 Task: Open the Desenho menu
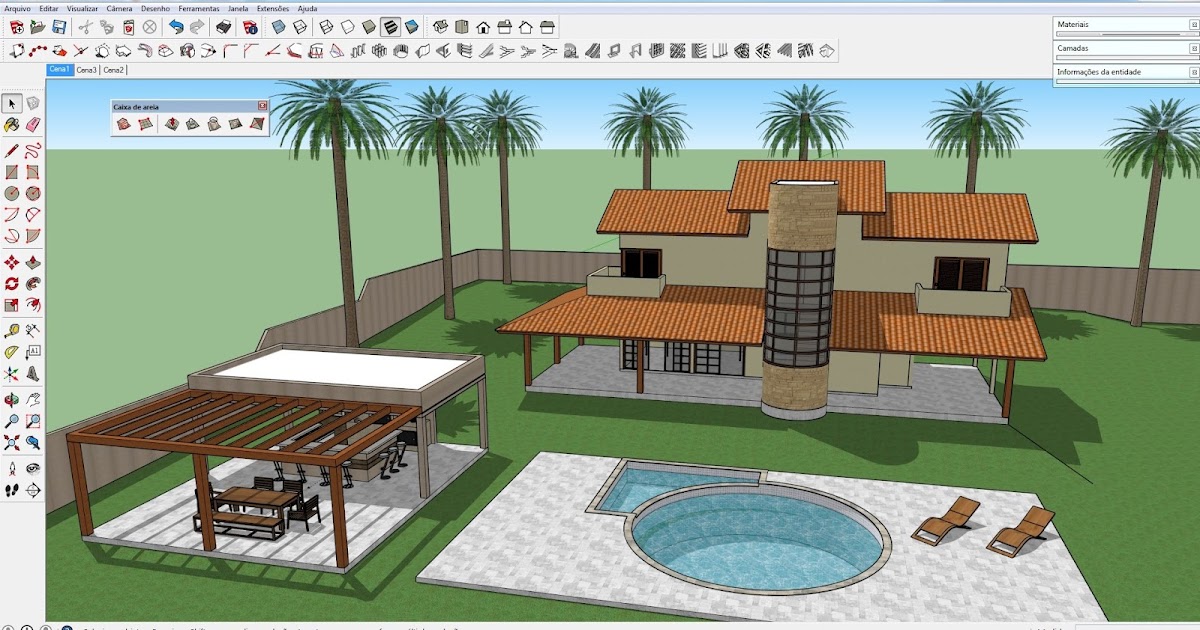click(155, 8)
